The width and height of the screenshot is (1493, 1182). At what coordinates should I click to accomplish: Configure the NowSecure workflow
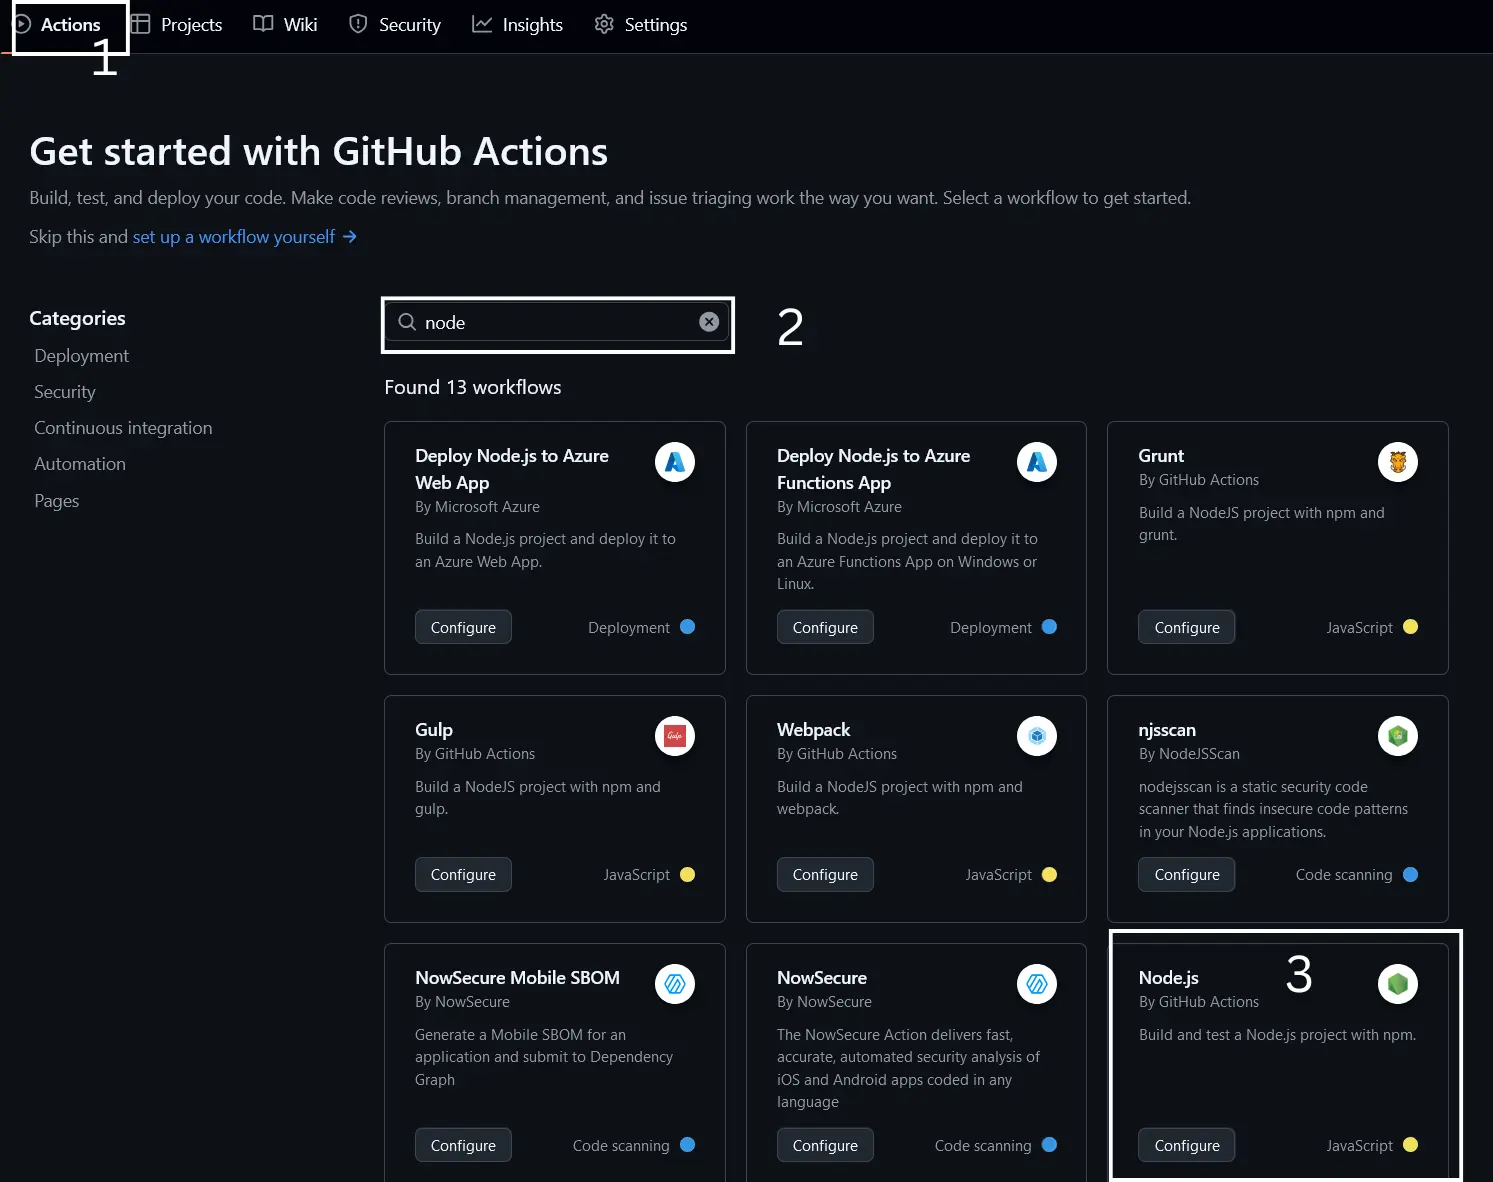(x=825, y=1145)
